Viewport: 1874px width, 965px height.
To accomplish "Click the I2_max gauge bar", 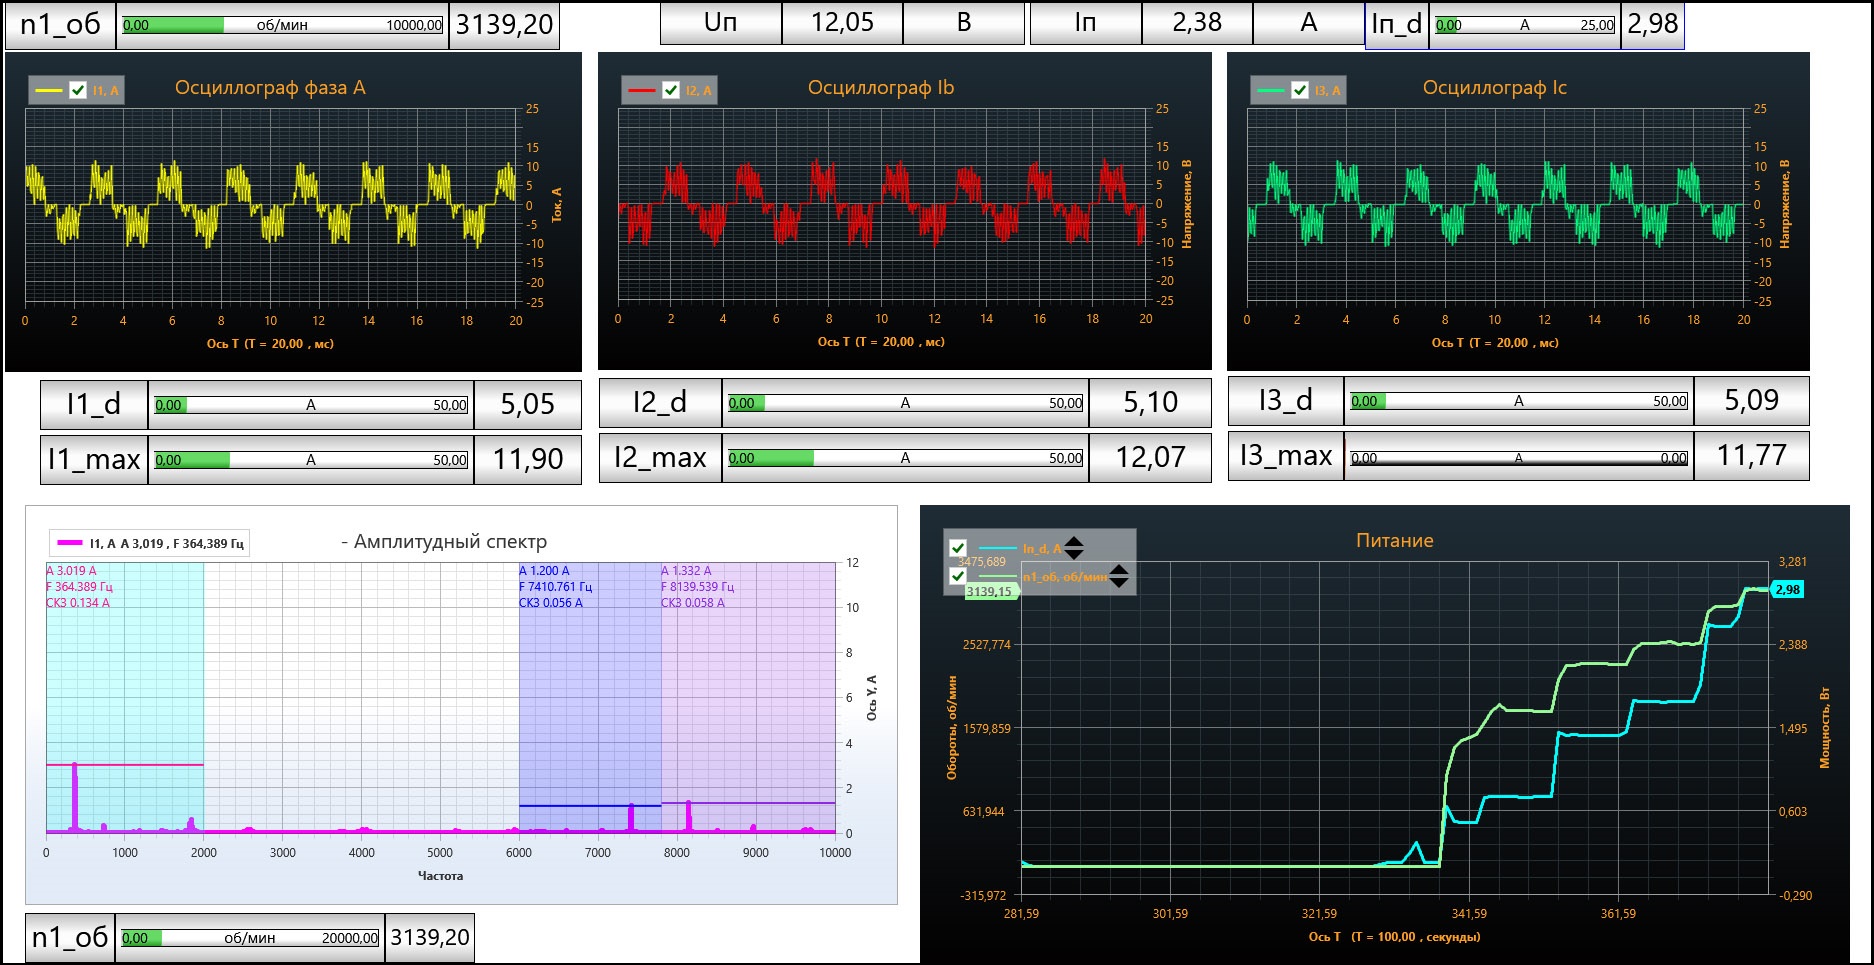I will point(905,458).
